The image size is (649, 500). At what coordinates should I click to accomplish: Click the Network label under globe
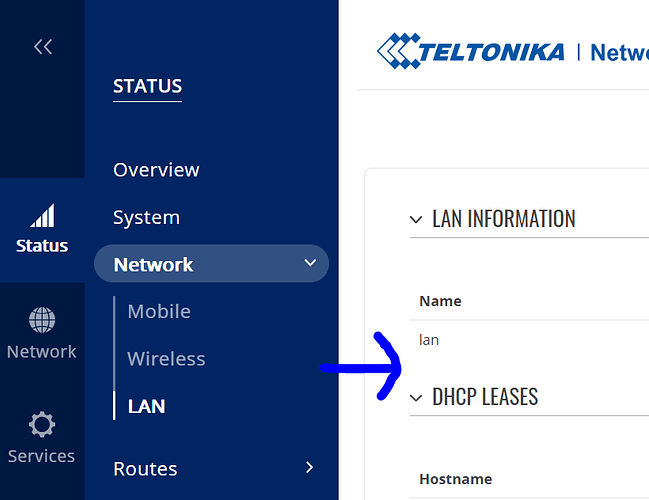tap(41, 352)
